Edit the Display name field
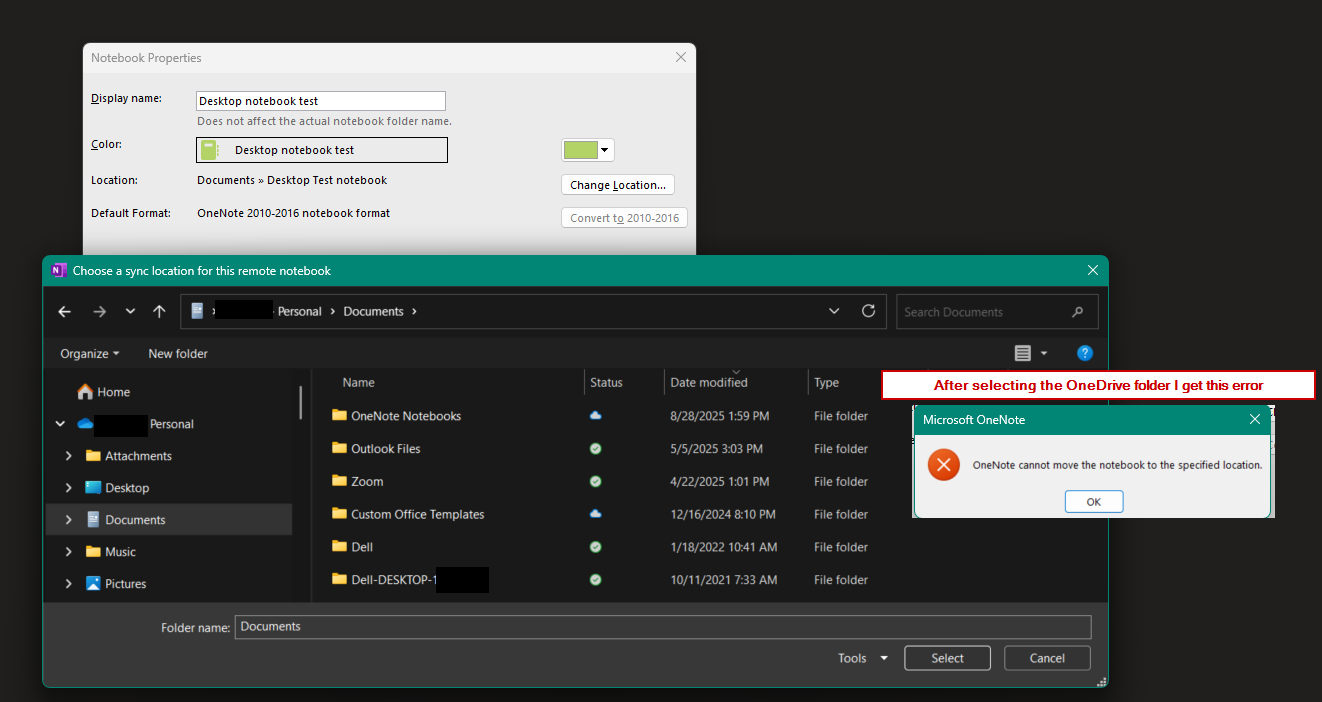The height and width of the screenshot is (702, 1322). tap(321, 101)
